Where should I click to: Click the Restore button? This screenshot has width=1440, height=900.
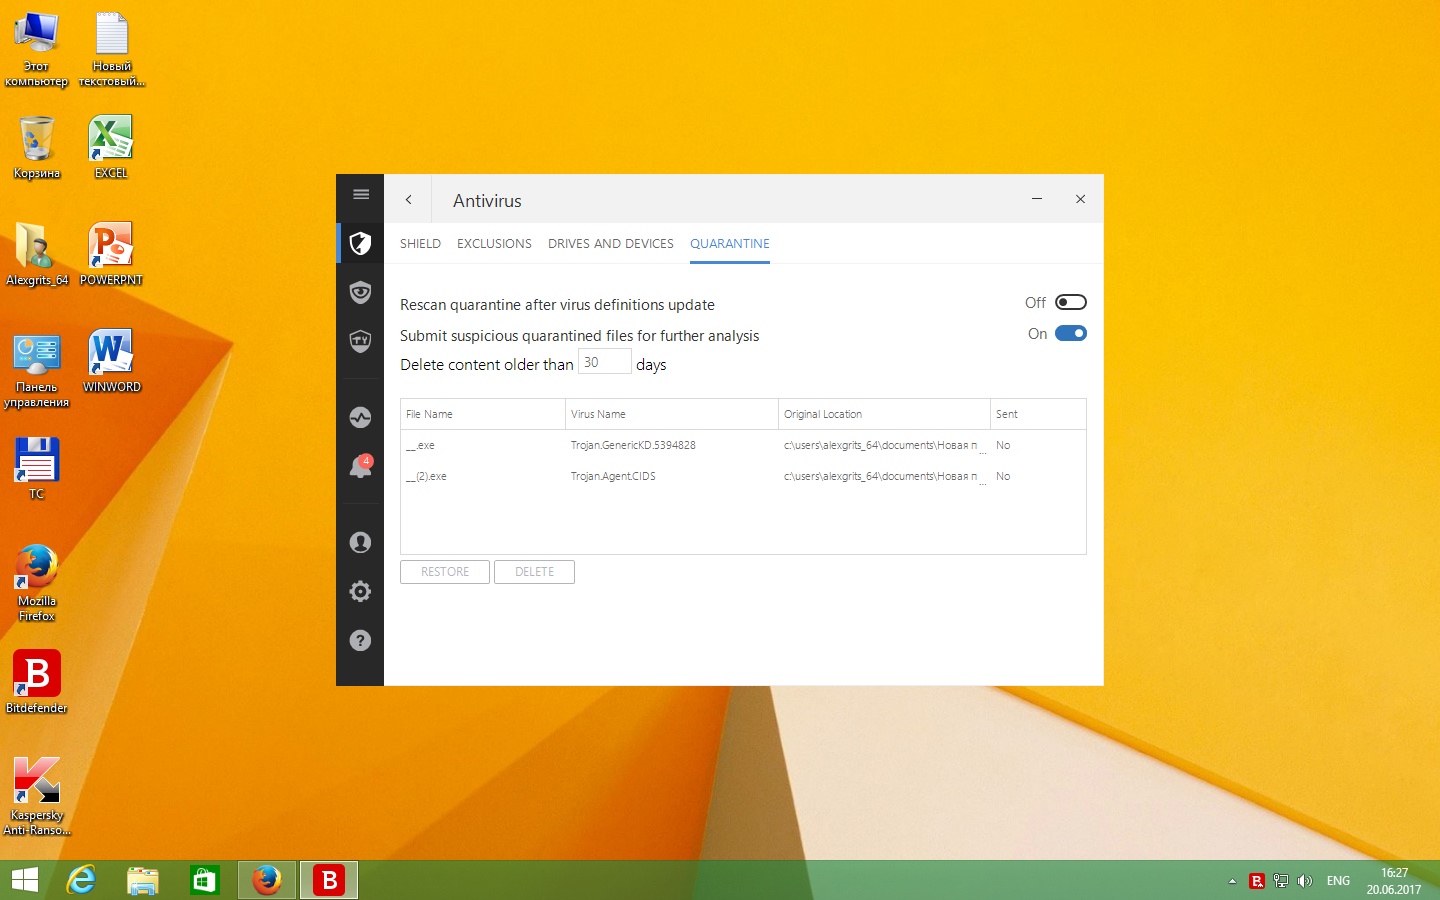(x=445, y=572)
